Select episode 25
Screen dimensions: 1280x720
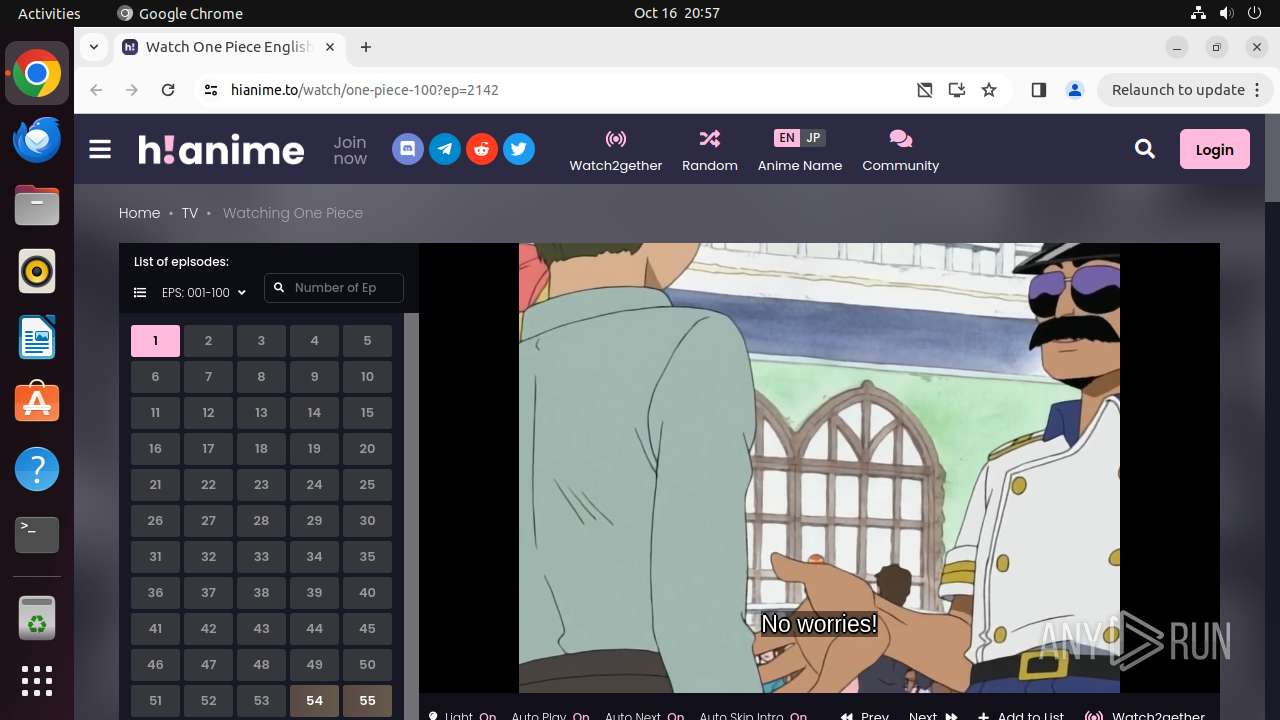367,485
